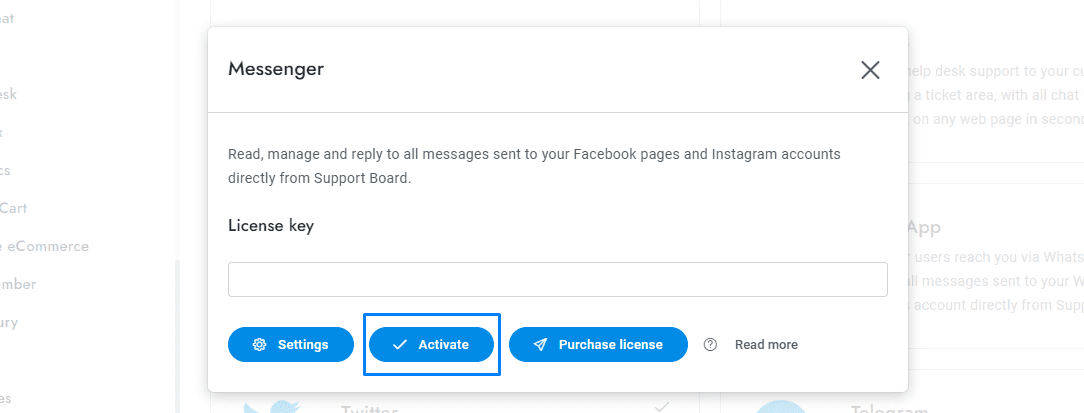The width and height of the screenshot is (1084, 413).
Task: Click the sidebar vertical scrollbar
Action: click(x=177, y=330)
